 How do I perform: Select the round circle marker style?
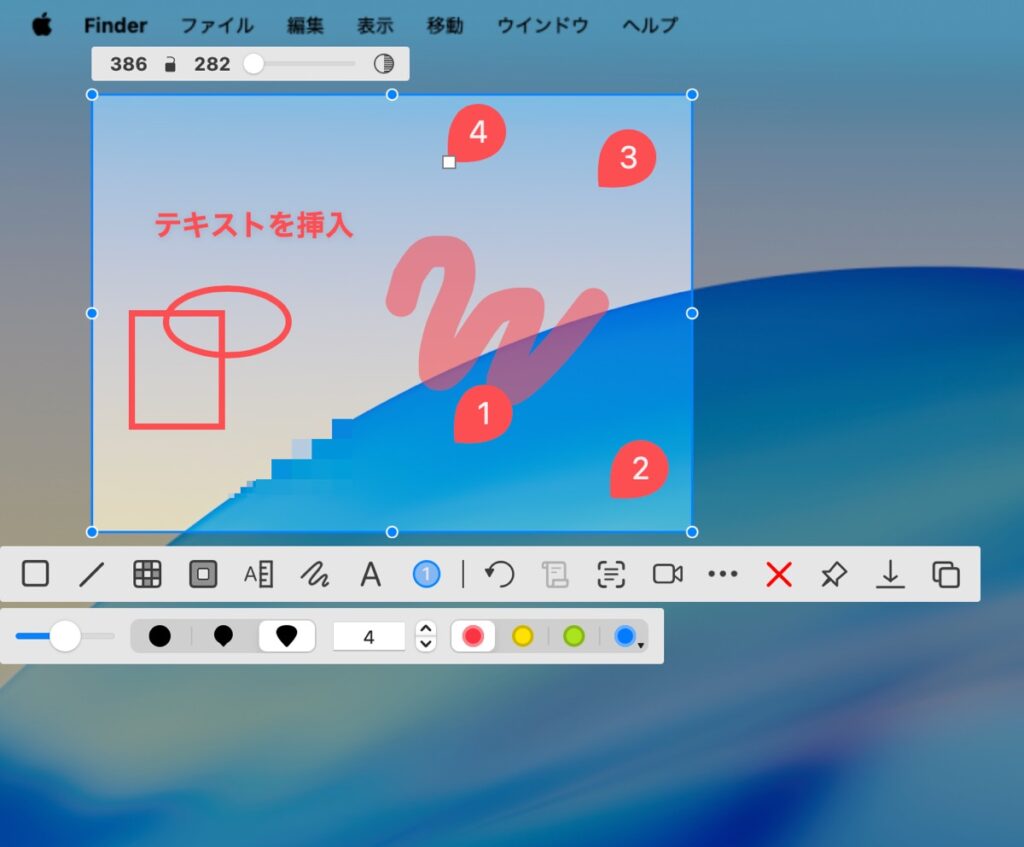160,636
